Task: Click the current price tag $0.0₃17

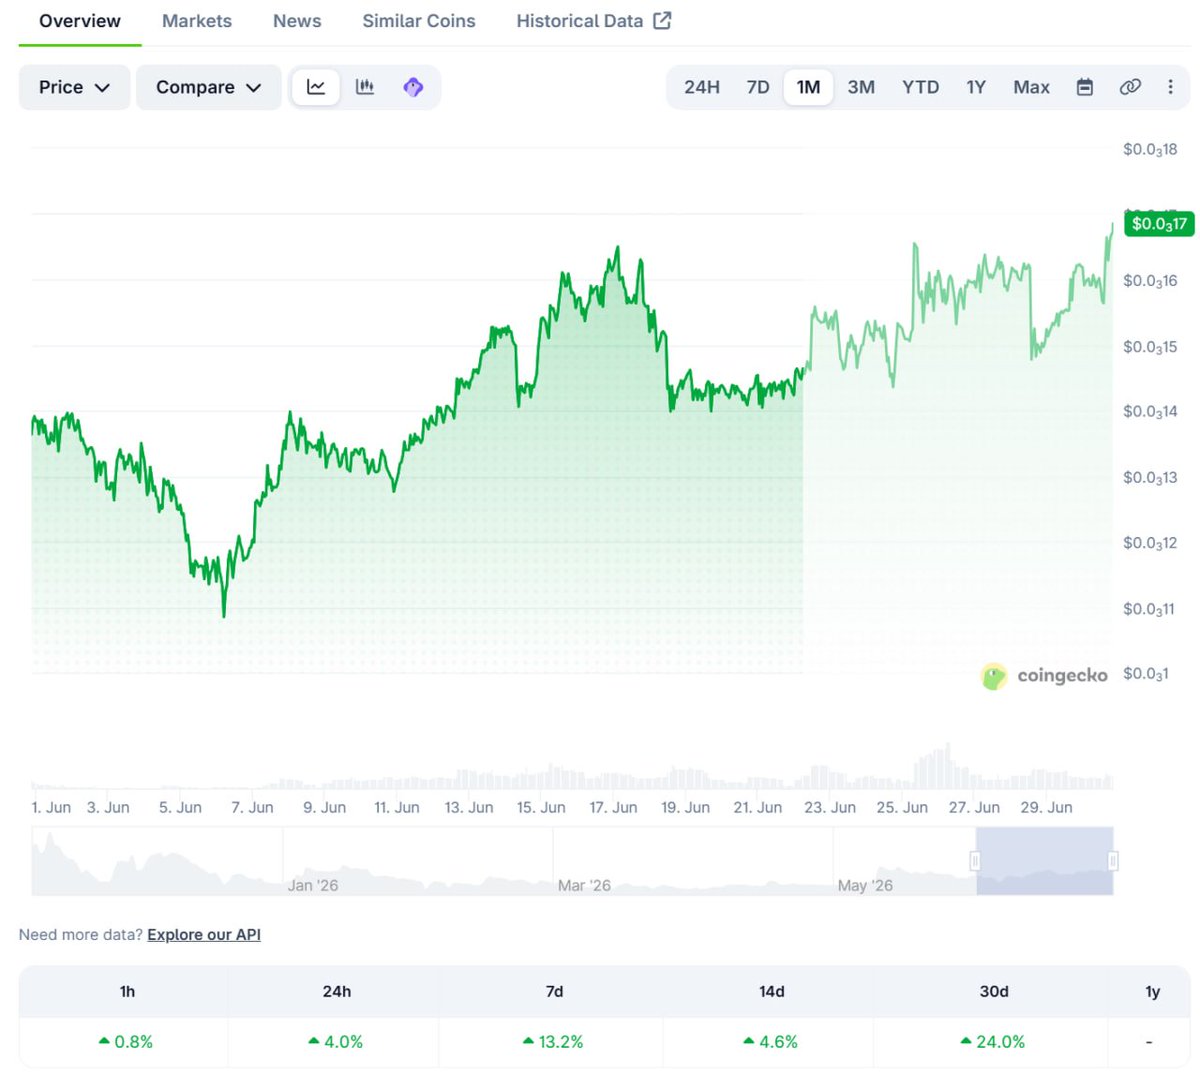Action: 1160,224
